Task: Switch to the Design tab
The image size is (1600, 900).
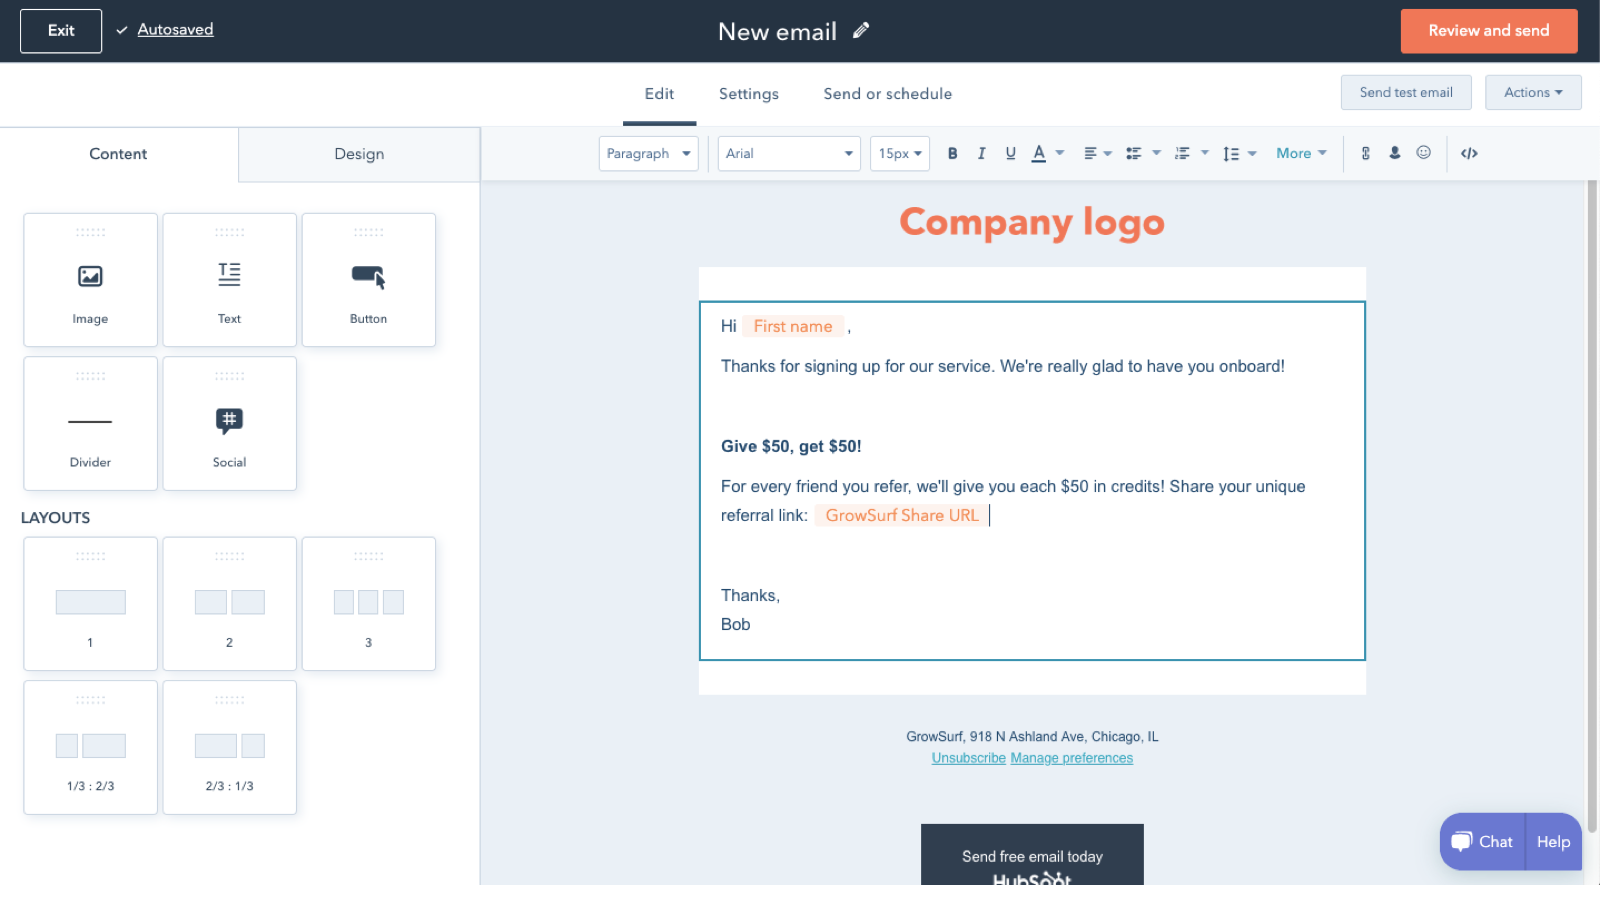Action: (358, 154)
